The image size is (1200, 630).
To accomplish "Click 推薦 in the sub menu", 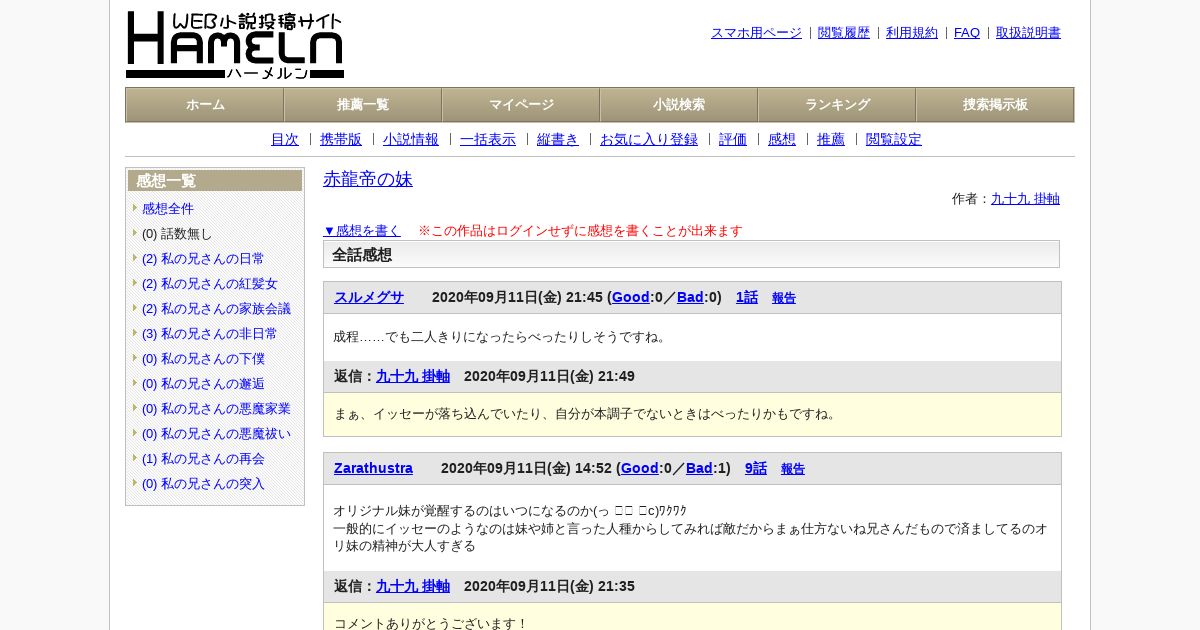I will (x=831, y=139).
